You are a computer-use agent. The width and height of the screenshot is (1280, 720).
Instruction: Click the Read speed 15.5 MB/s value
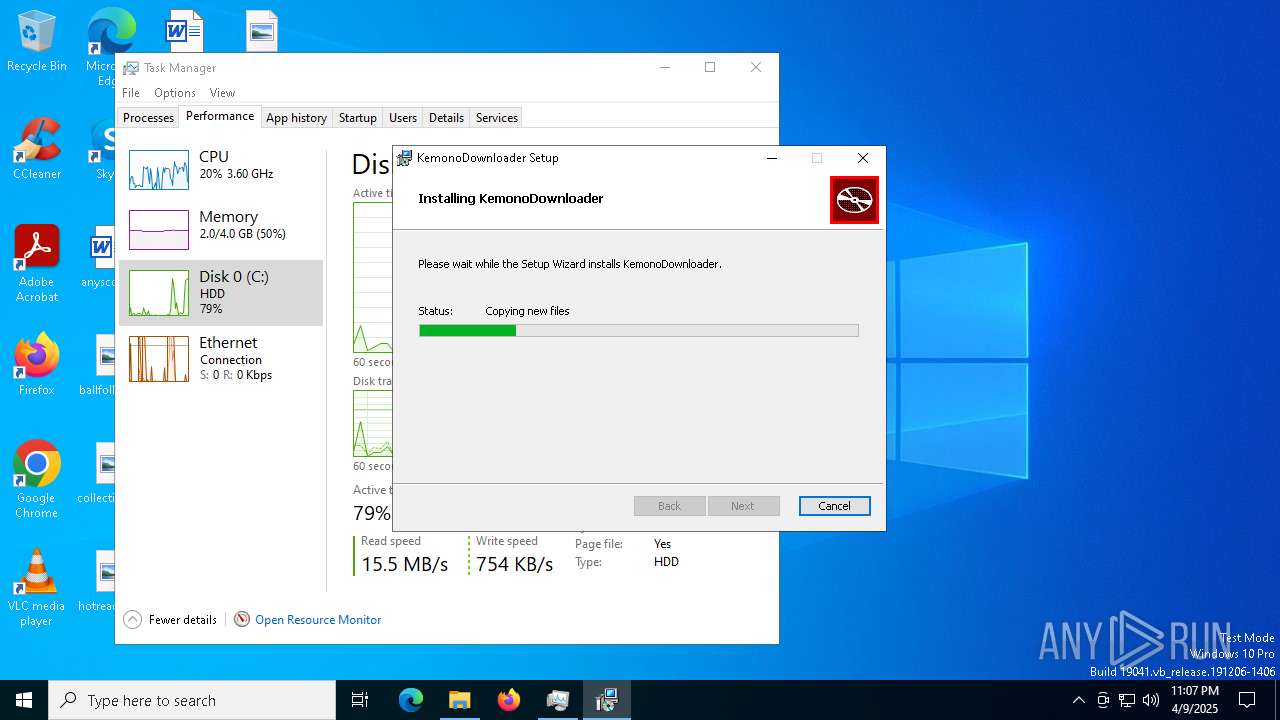(405, 564)
